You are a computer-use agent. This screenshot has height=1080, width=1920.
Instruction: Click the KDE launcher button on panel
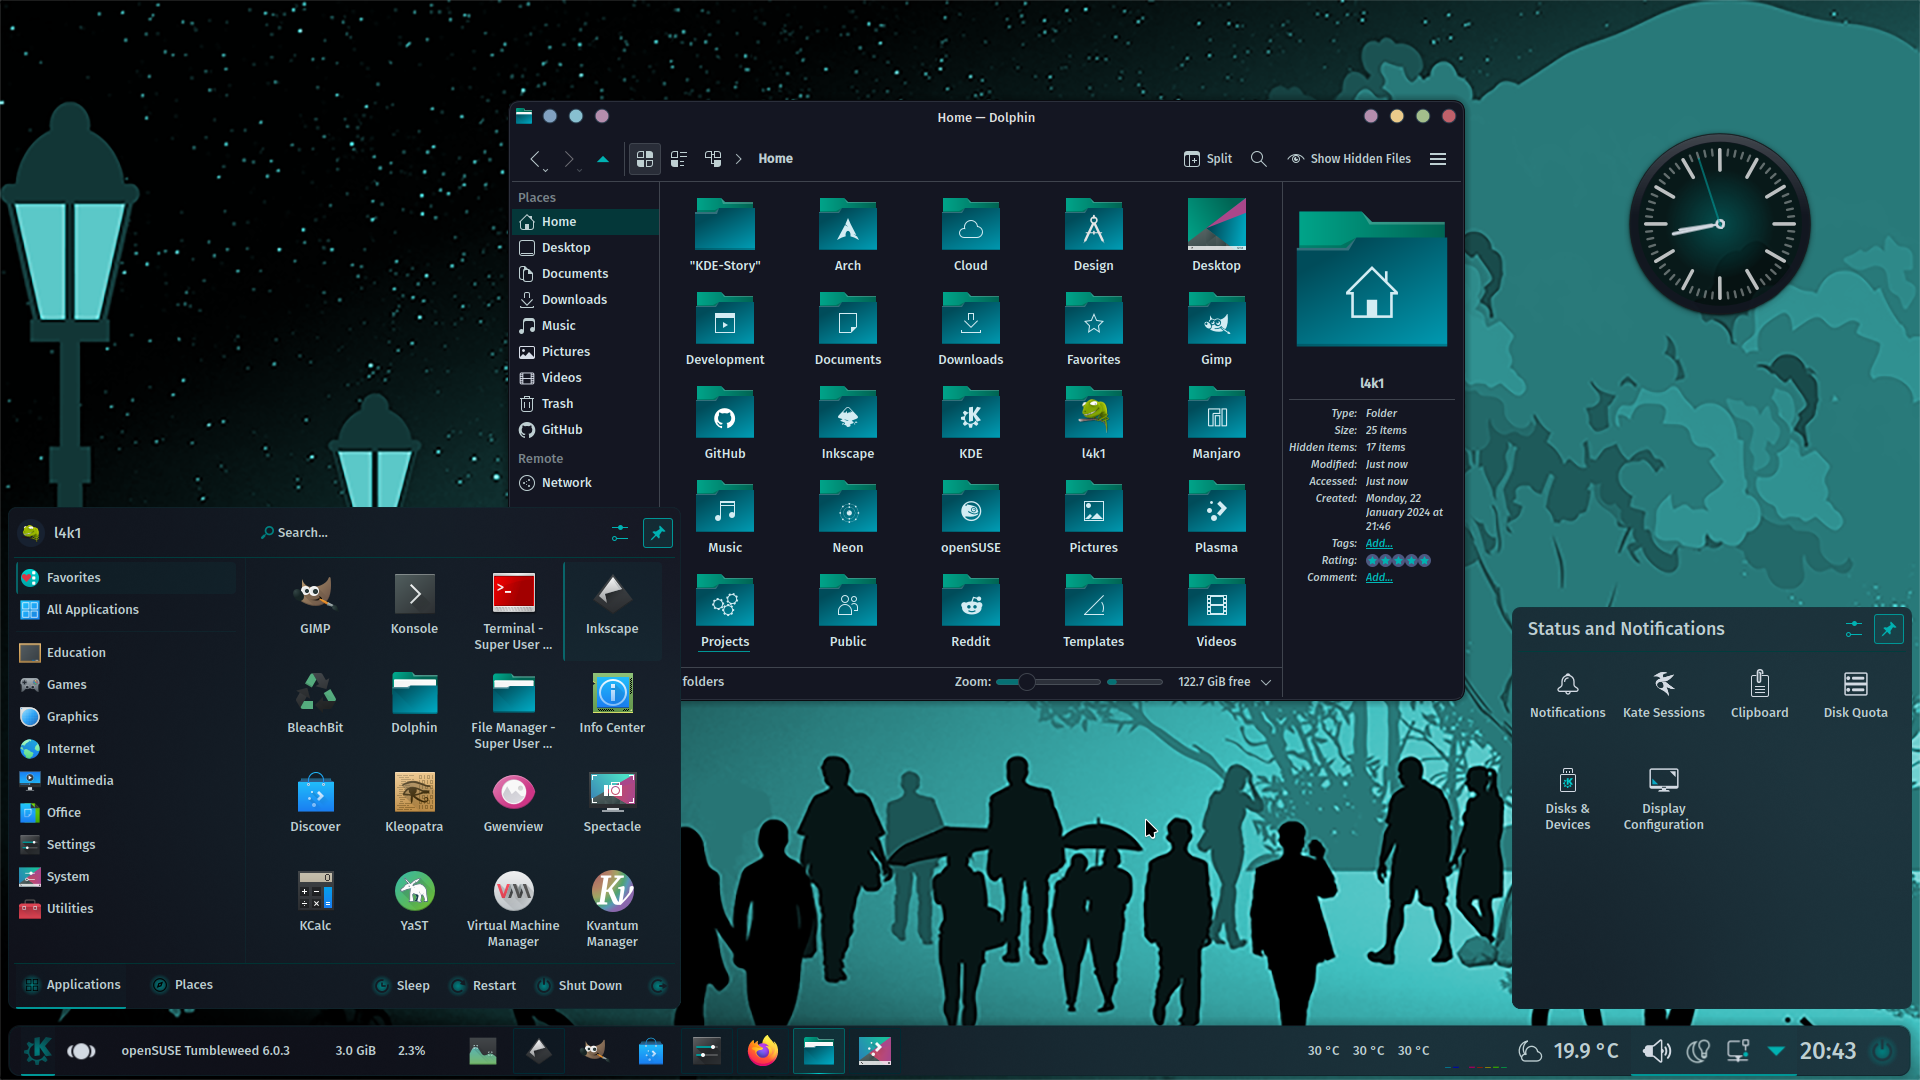point(38,1050)
